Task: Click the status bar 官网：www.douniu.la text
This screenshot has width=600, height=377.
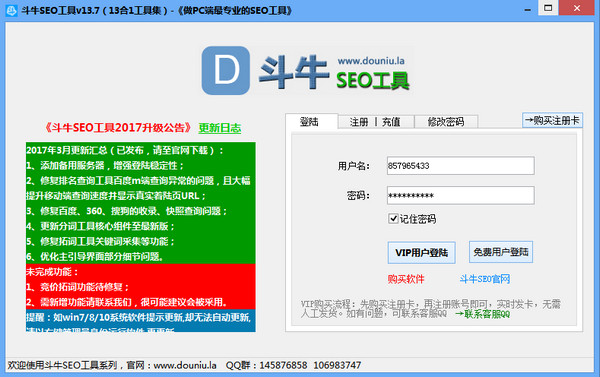Action: click(171, 365)
